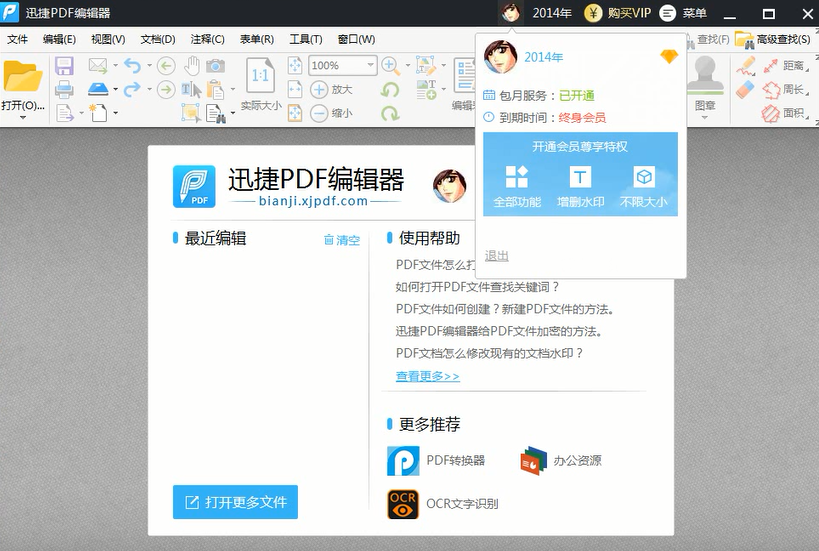Image resolution: width=819 pixels, height=551 pixels.
Task: Click the blue scanner icon
Action: pos(98,89)
